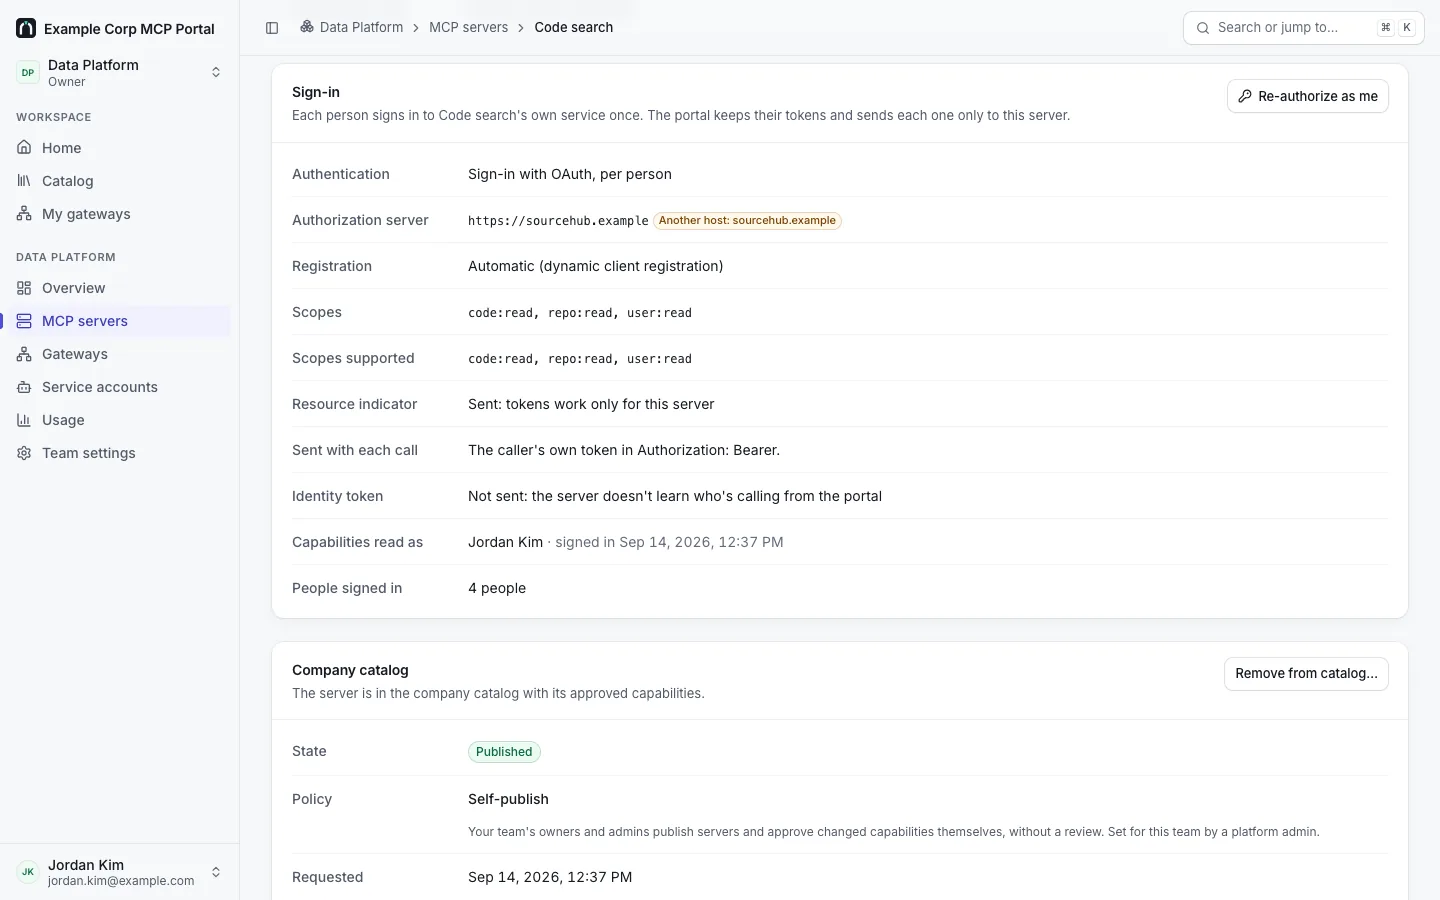Click the Gateways icon under Data Platform
1440x900 pixels.
click(x=24, y=354)
